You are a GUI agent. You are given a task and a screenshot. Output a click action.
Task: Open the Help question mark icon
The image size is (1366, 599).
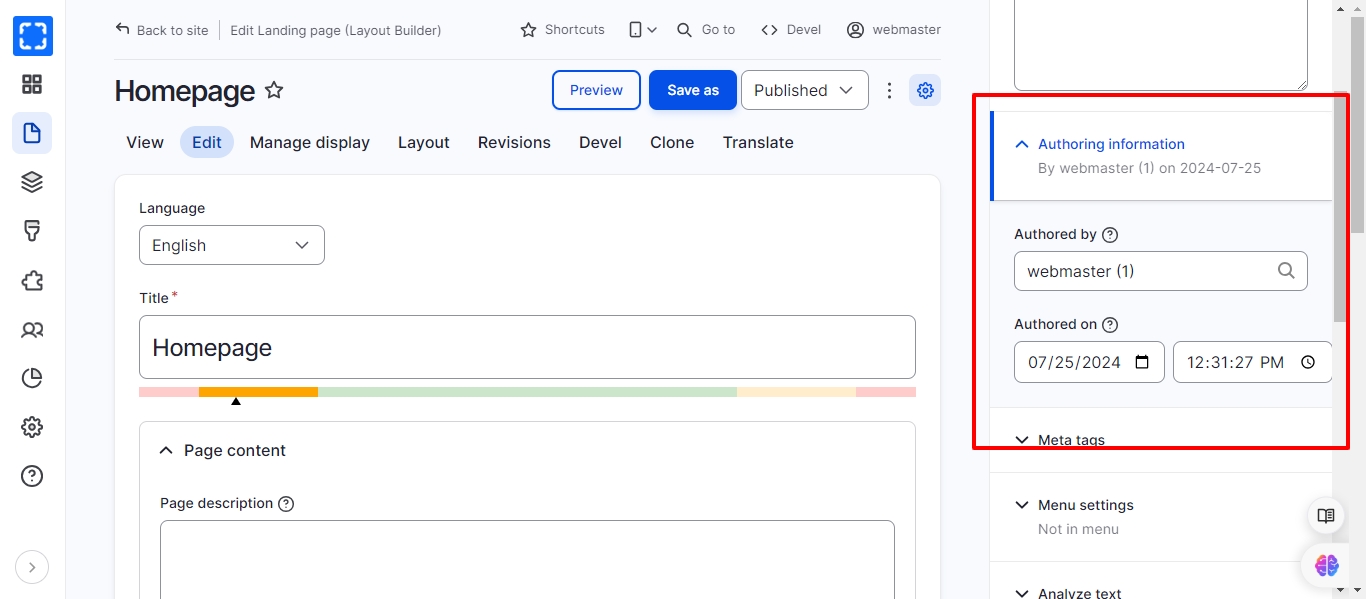32,476
